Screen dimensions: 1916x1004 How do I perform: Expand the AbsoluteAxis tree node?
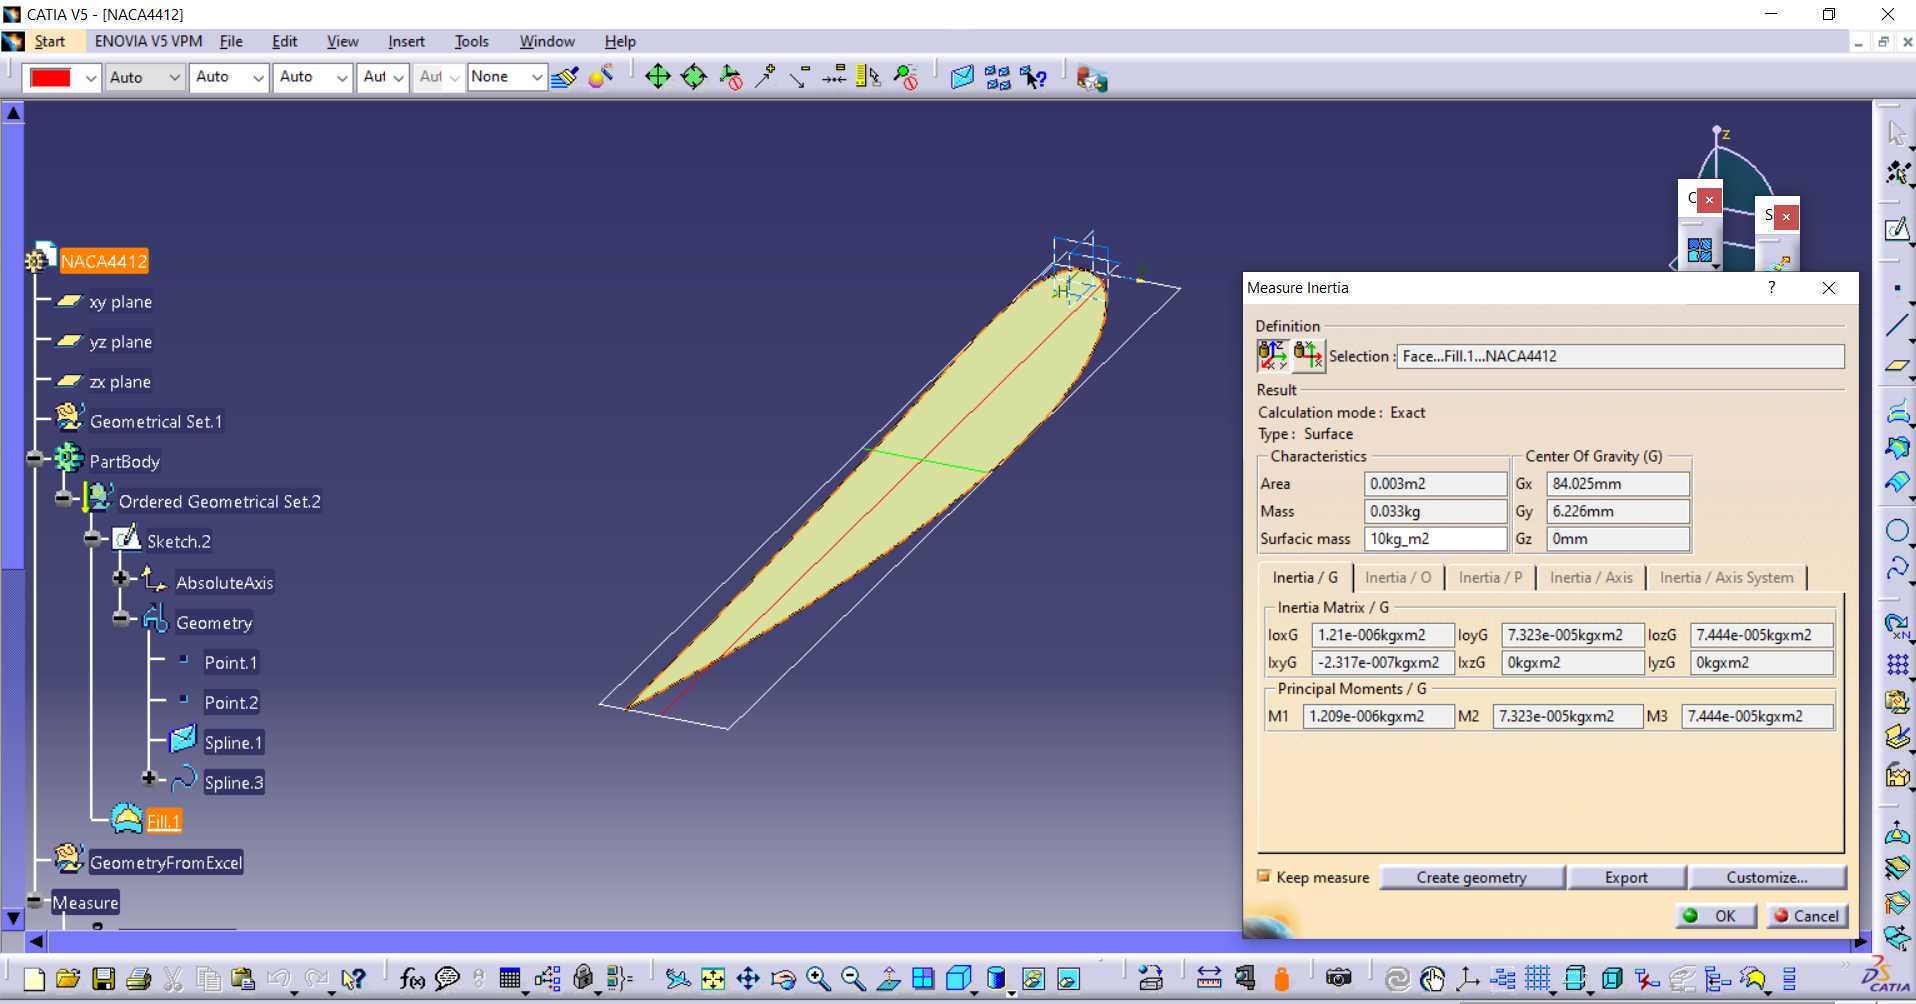pos(120,578)
